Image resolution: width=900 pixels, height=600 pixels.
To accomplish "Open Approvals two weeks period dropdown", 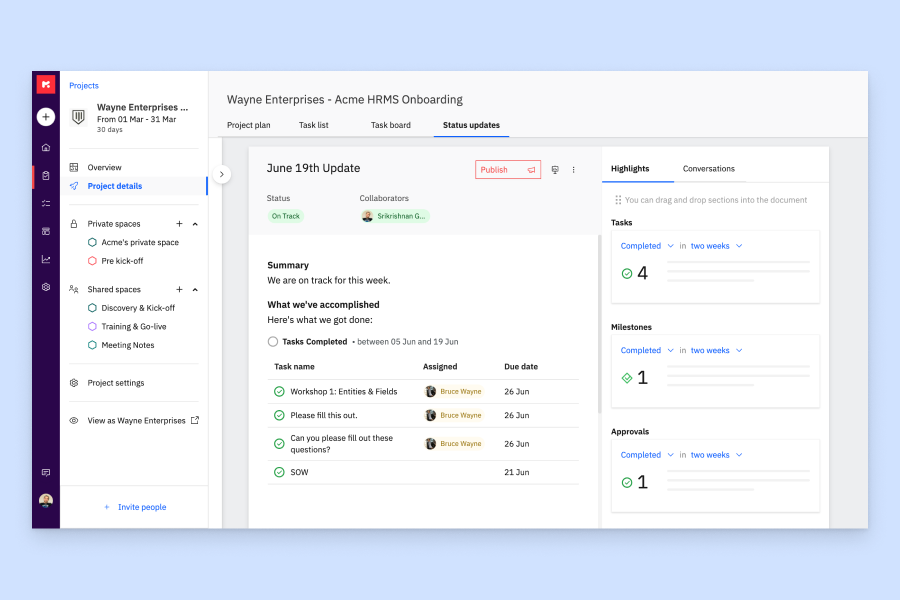I will pyautogui.click(x=716, y=455).
